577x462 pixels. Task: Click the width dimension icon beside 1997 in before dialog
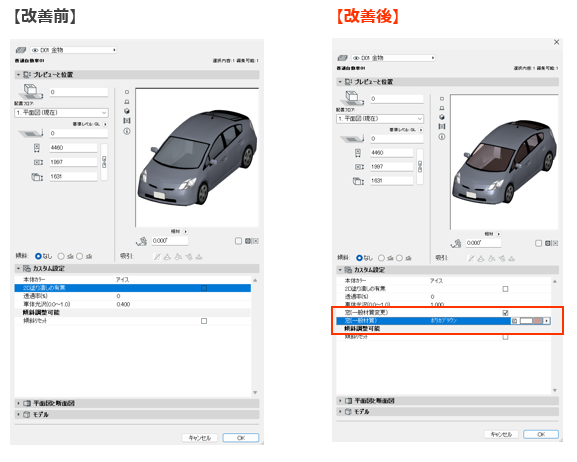pyautogui.click(x=38, y=162)
